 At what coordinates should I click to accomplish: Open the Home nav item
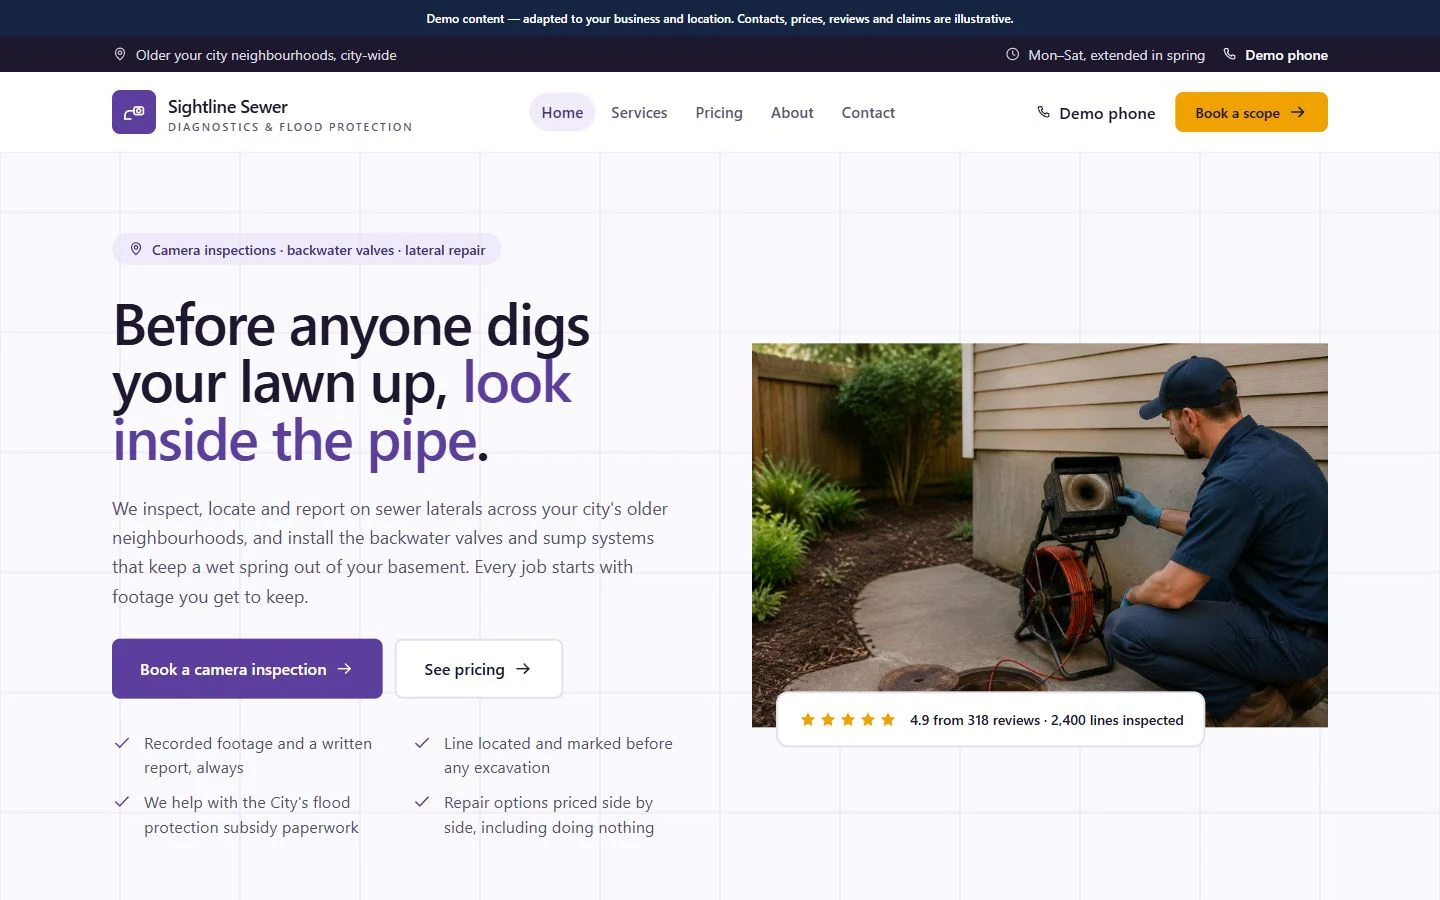pos(562,112)
